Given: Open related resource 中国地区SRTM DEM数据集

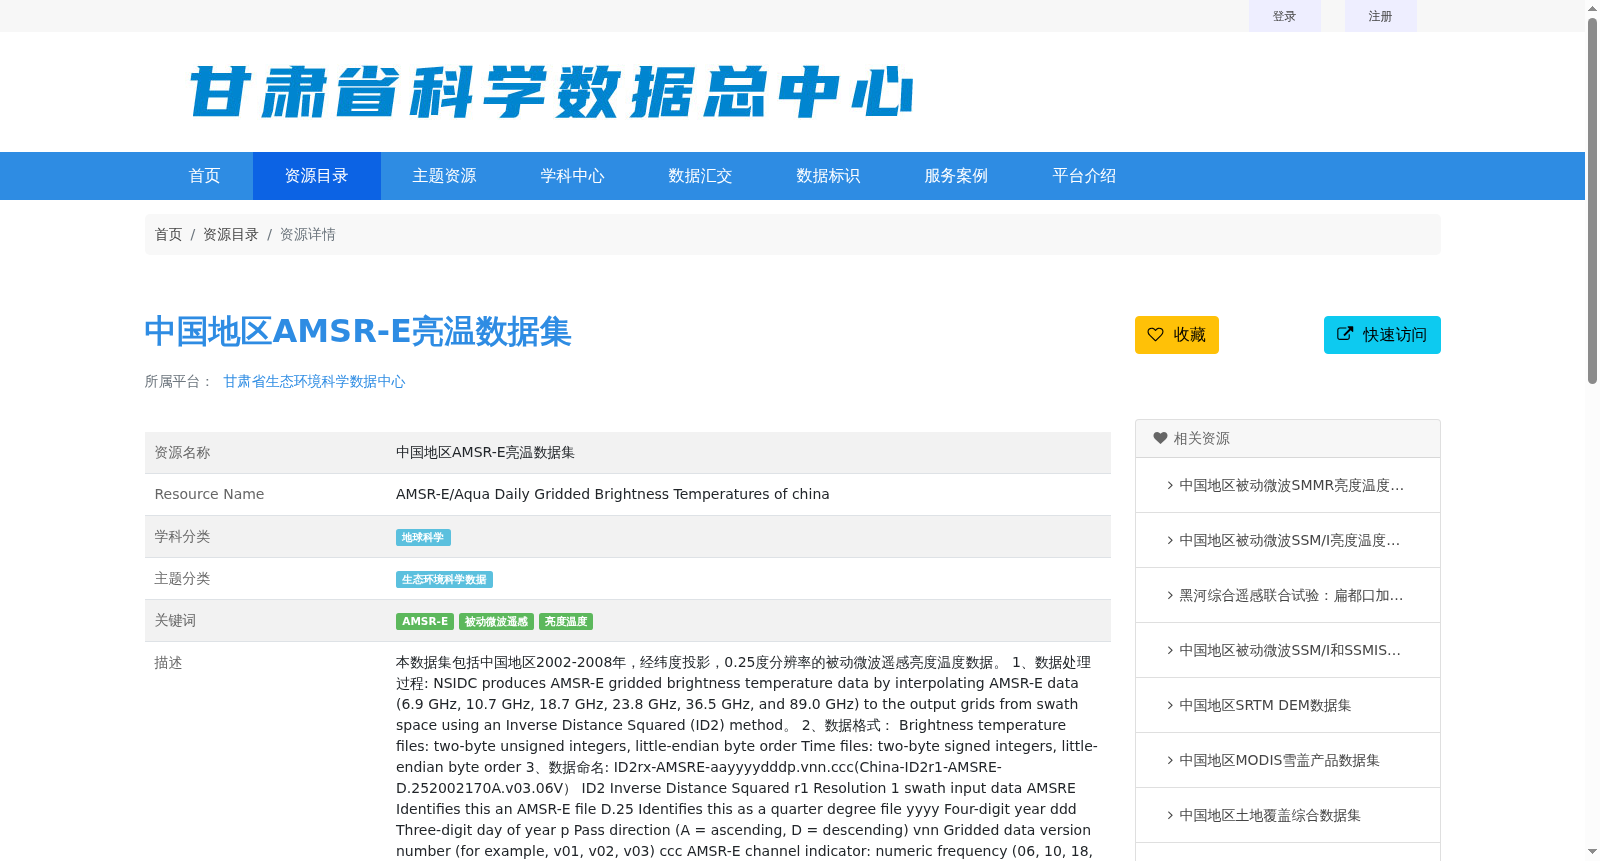Looking at the screenshot, I should (1265, 705).
